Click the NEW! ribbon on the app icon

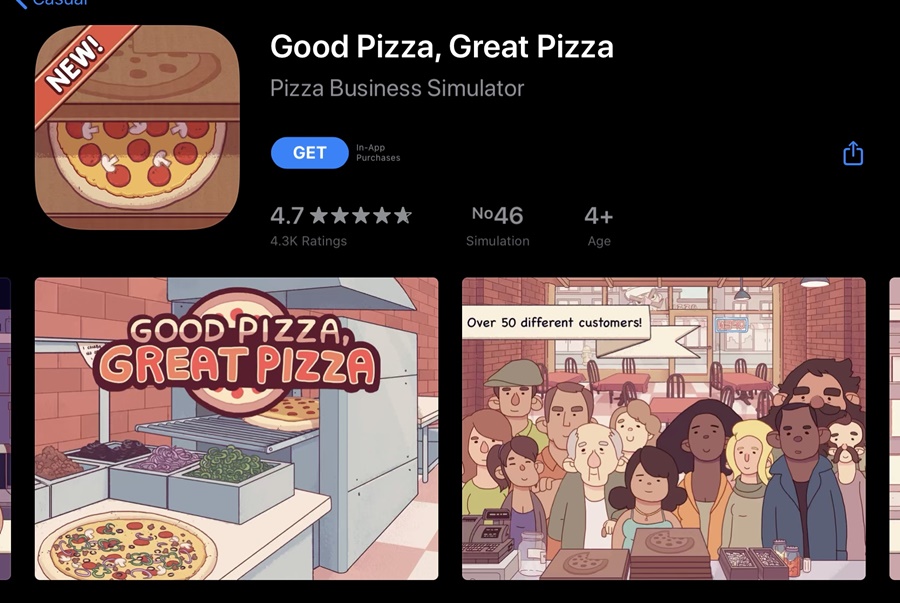tap(75, 64)
